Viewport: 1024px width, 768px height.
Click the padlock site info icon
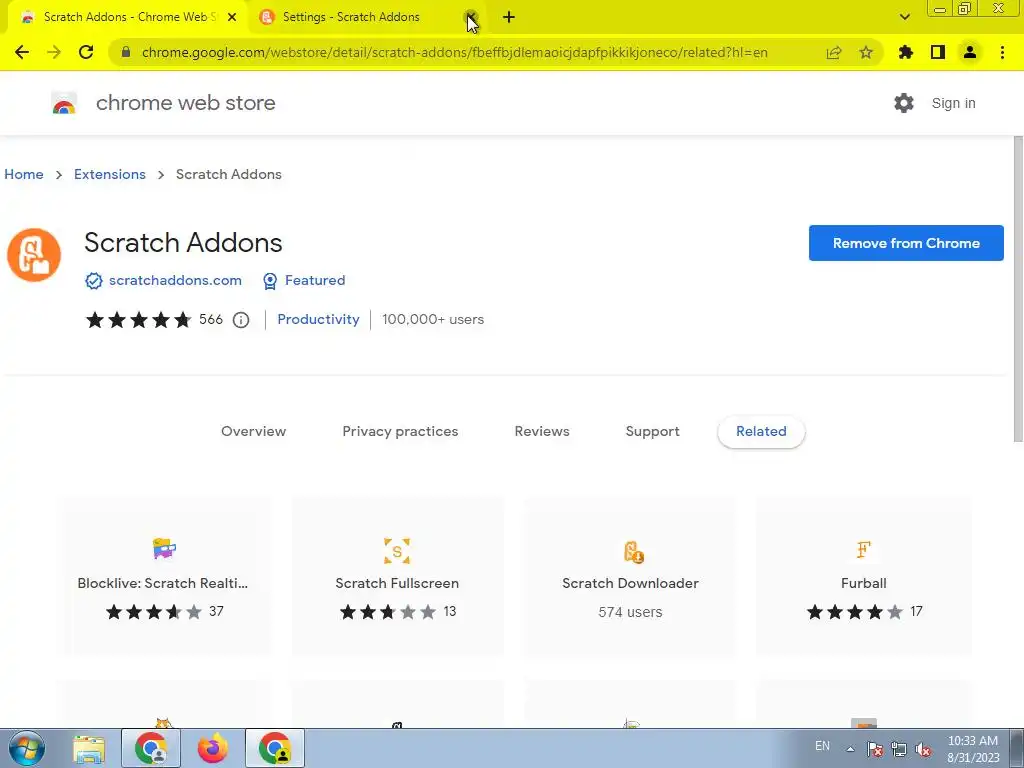click(126, 52)
